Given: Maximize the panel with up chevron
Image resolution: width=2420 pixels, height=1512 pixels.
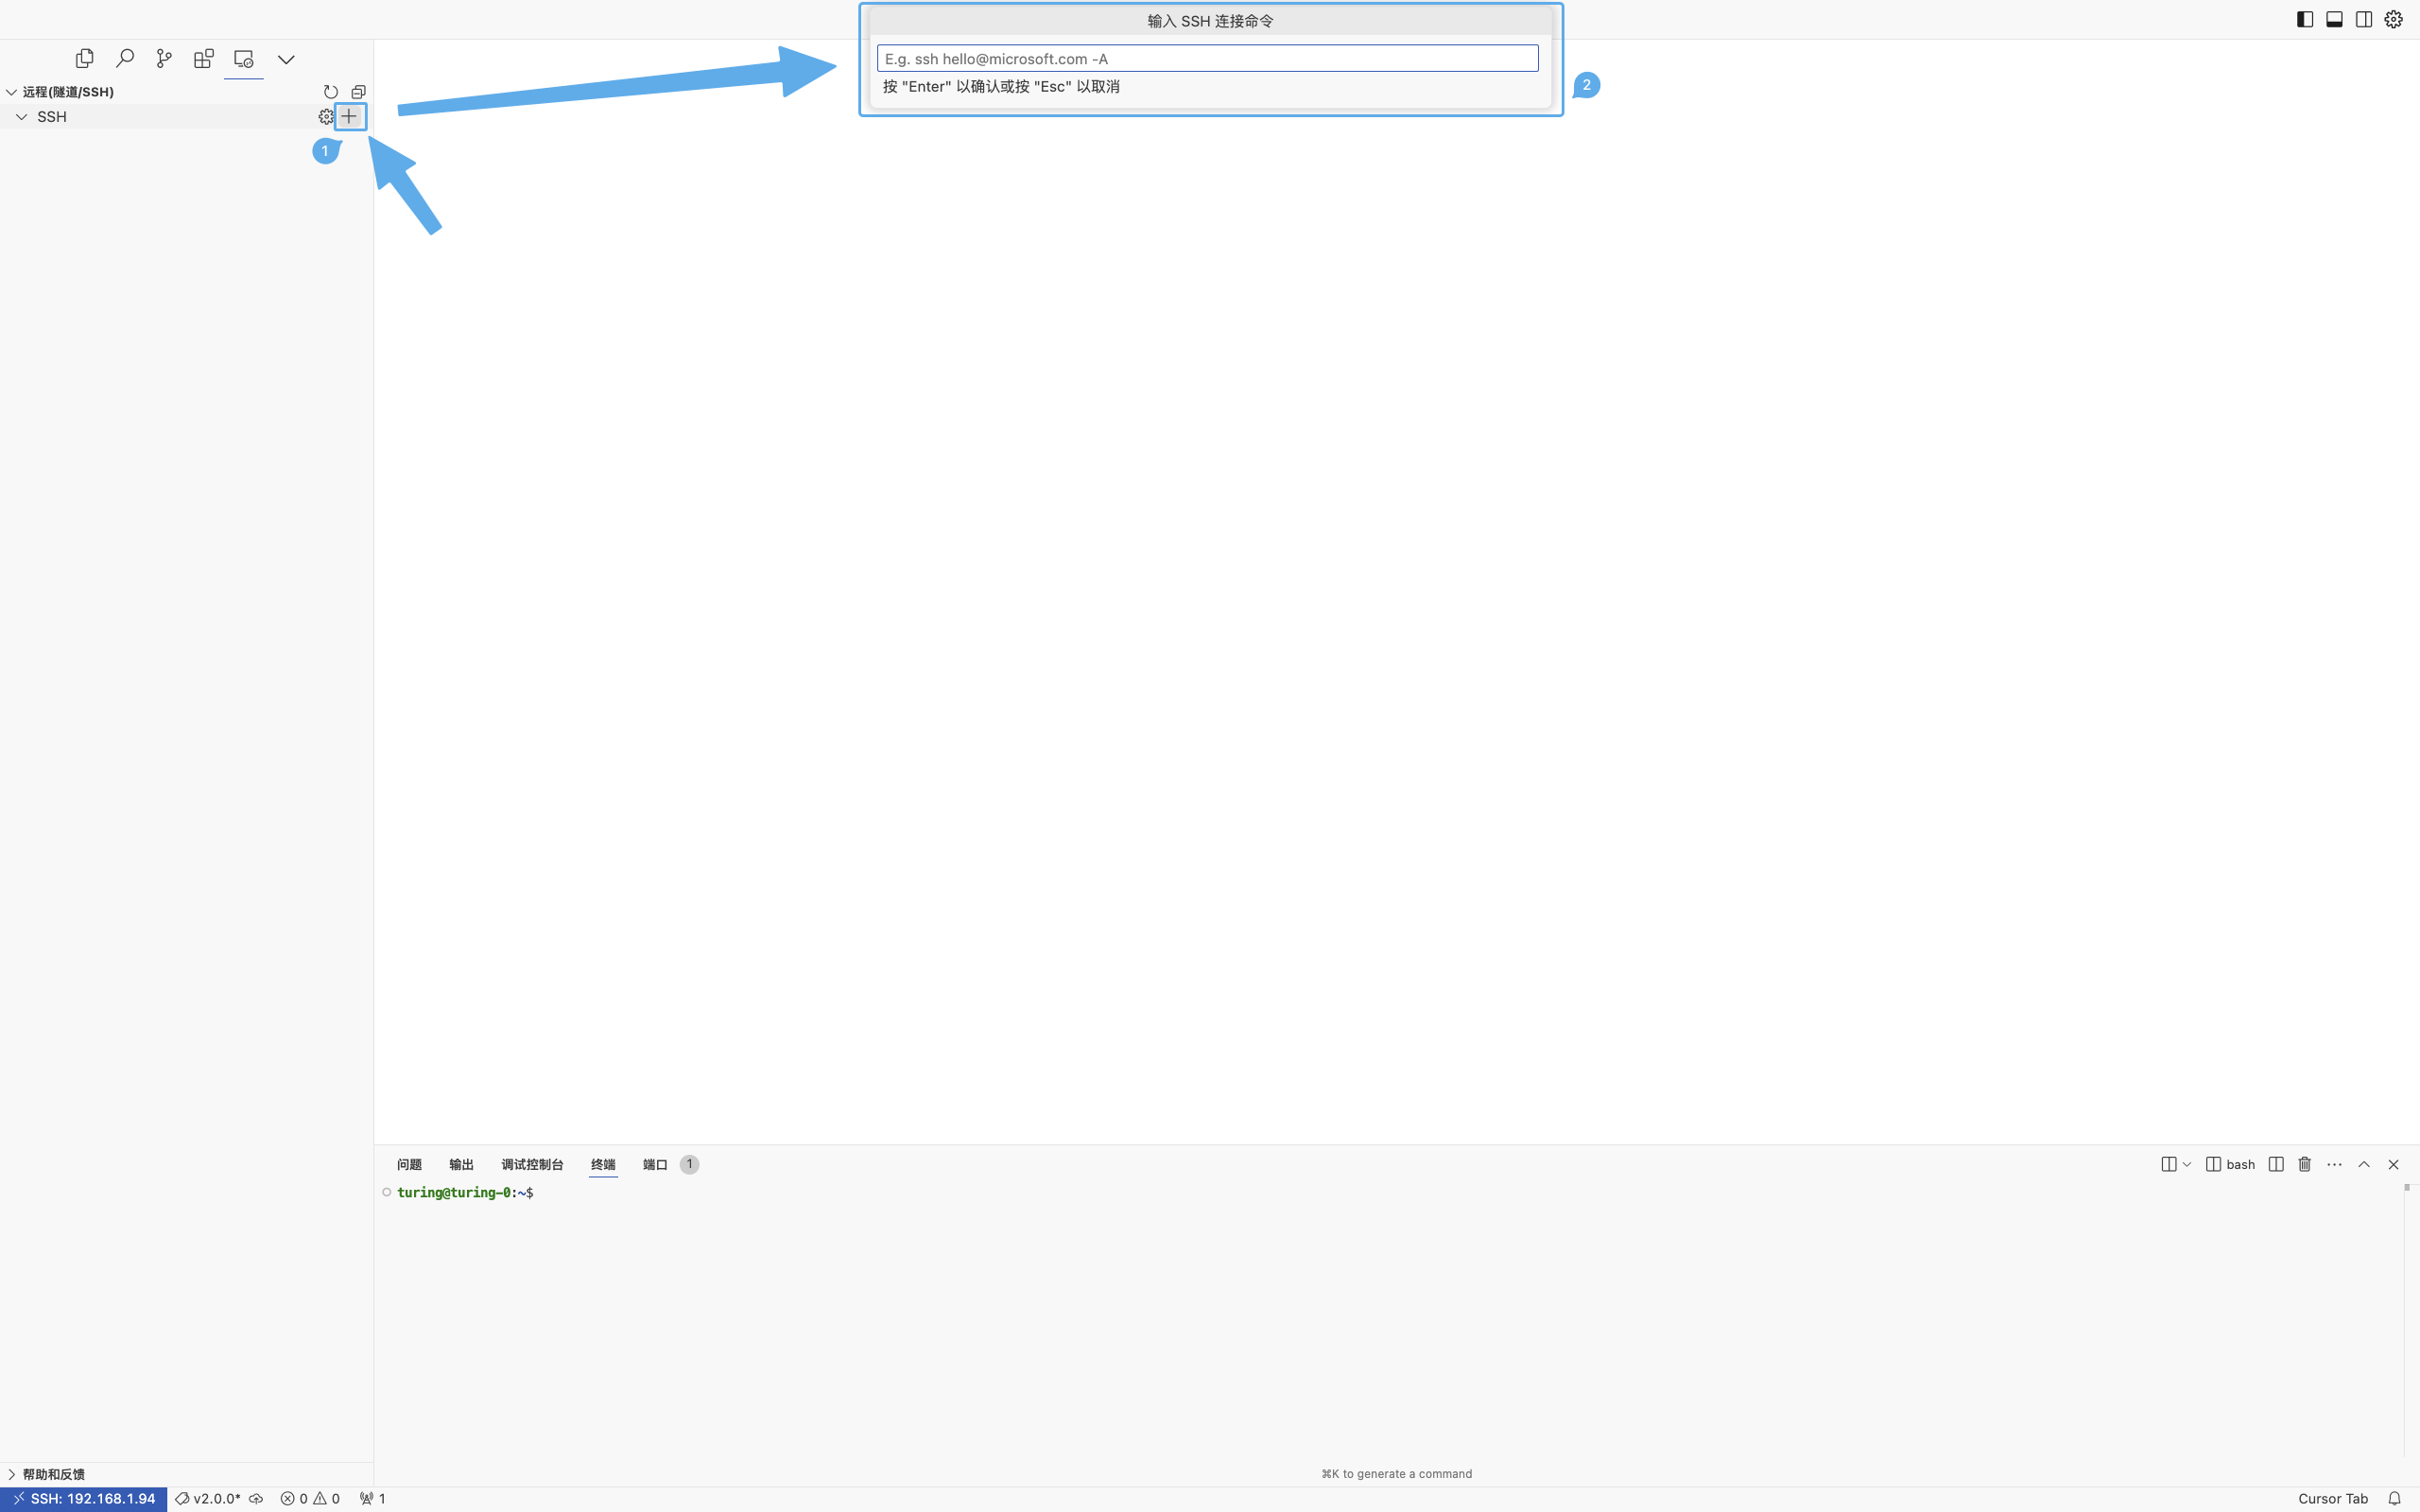Looking at the screenshot, I should pos(2364,1164).
